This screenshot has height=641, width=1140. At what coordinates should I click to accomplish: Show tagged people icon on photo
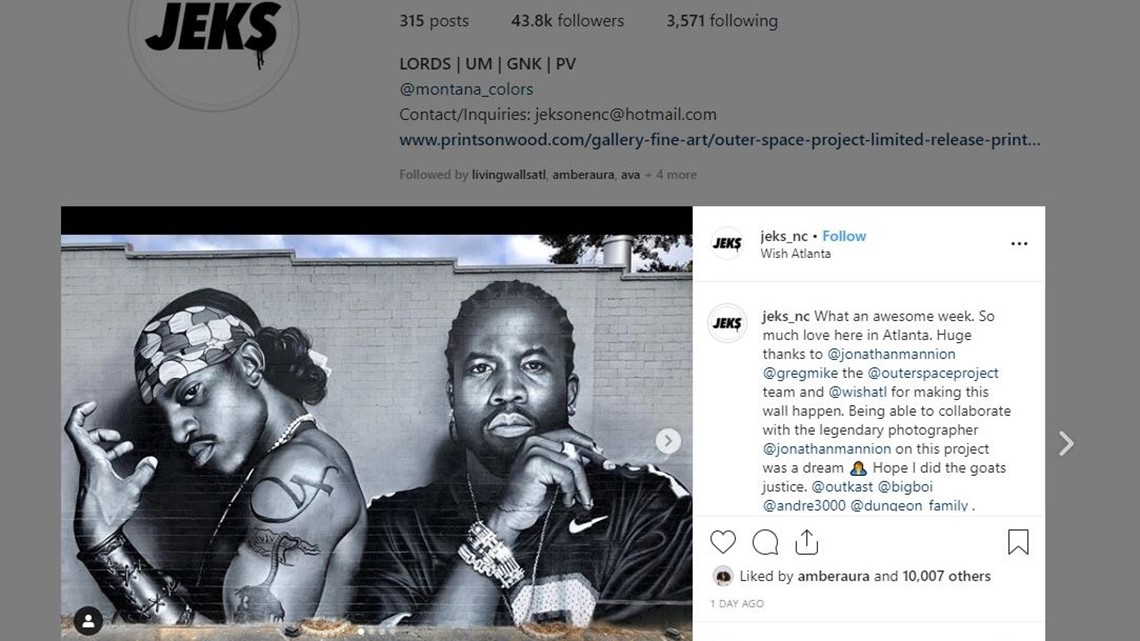click(x=88, y=621)
